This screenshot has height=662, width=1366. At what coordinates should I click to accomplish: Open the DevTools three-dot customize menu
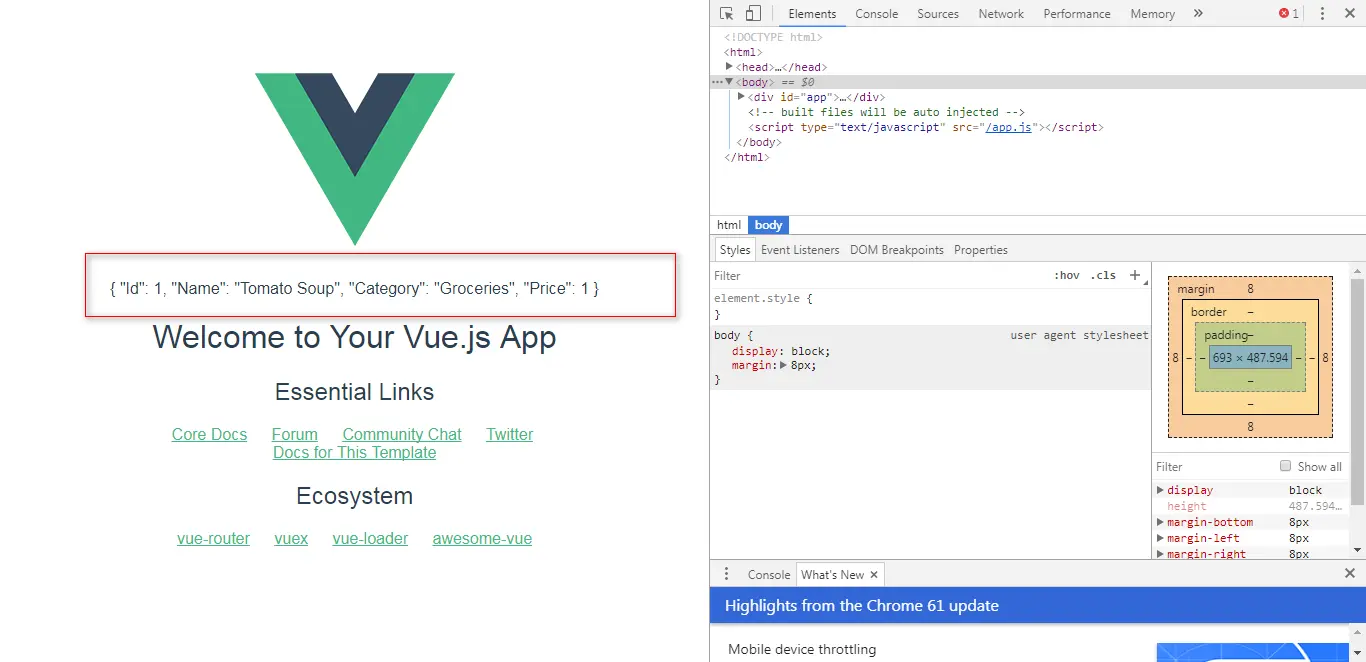(1322, 14)
